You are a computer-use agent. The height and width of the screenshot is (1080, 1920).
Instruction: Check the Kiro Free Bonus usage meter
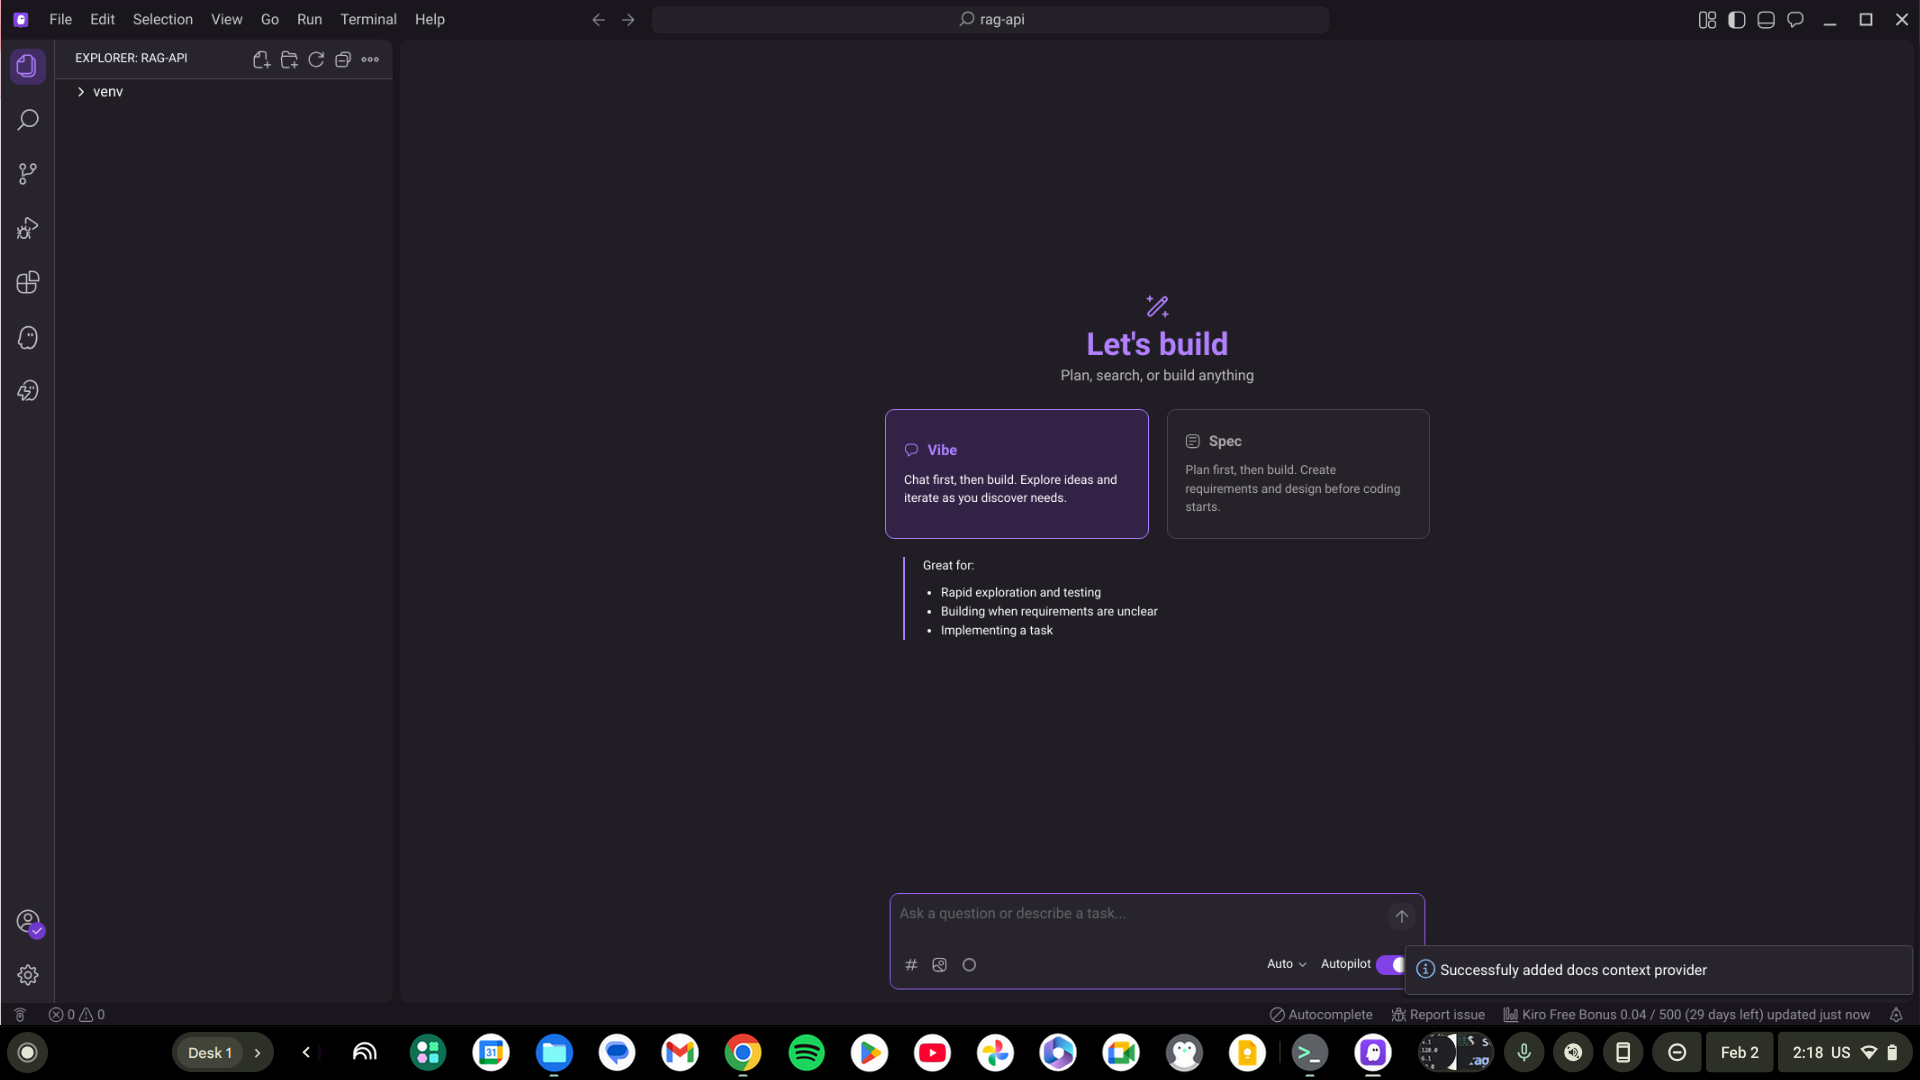coord(1688,1014)
